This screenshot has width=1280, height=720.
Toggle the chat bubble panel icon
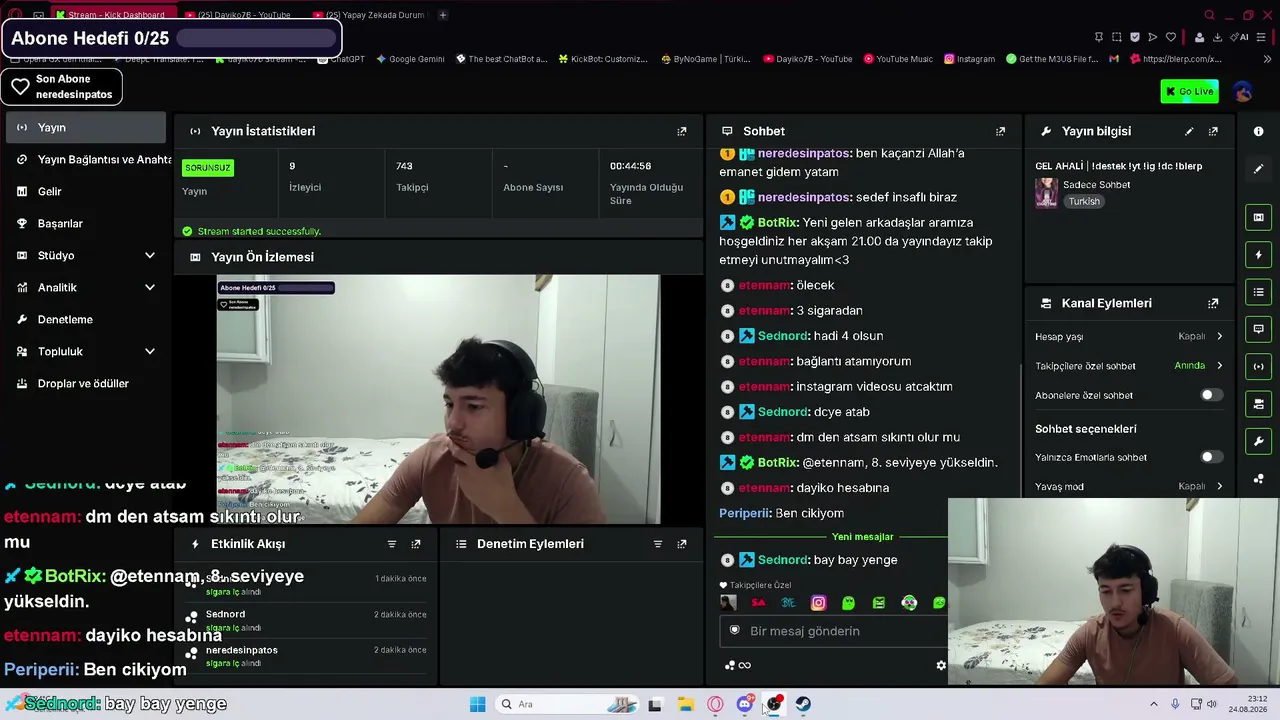[x=1258, y=329]
